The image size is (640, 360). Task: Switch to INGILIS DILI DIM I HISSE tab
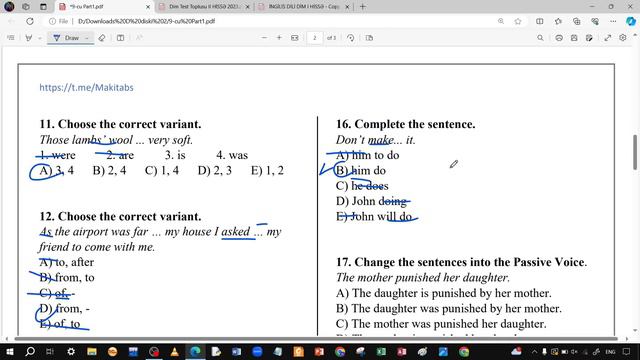304,7
